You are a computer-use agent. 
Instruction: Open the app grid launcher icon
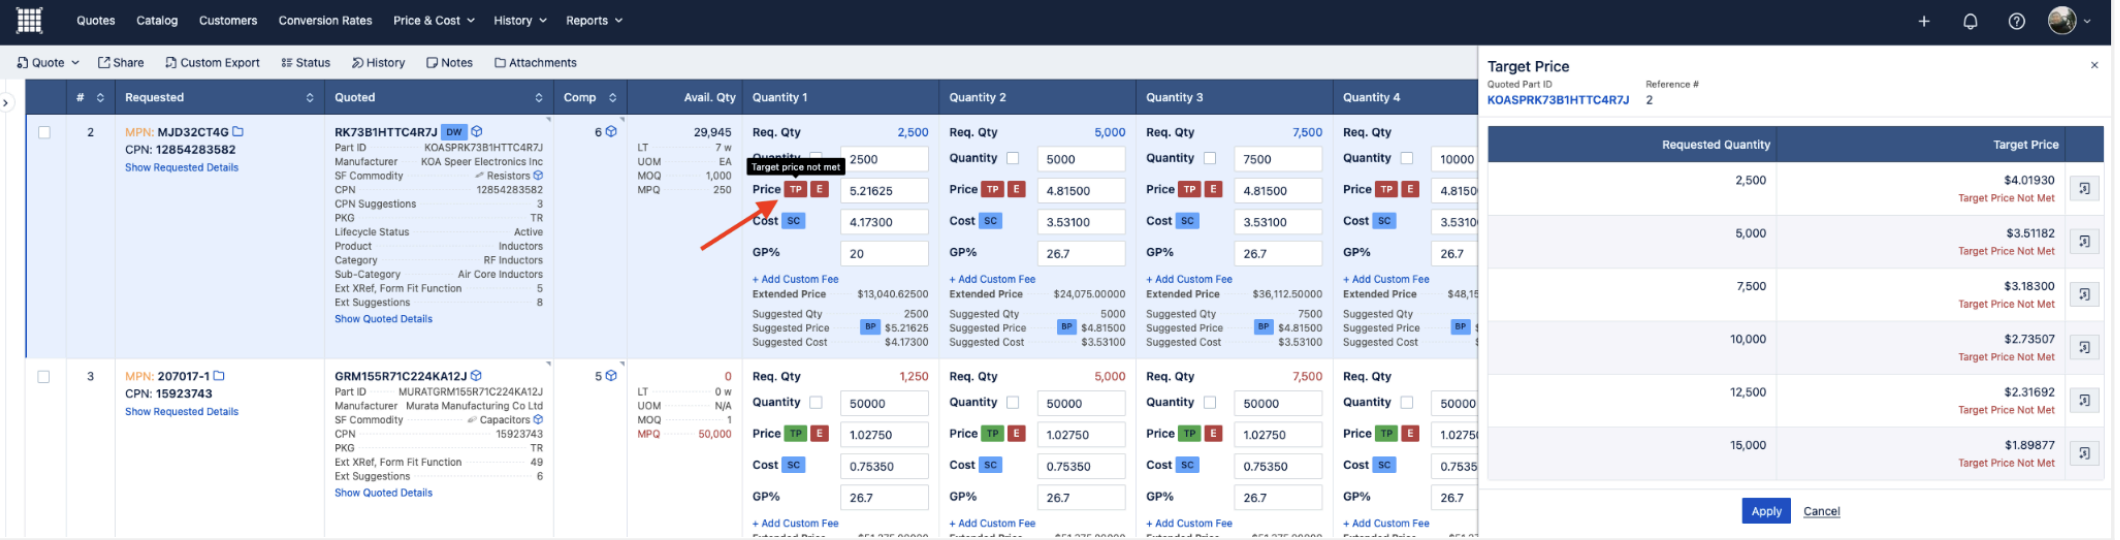point(29,20)
